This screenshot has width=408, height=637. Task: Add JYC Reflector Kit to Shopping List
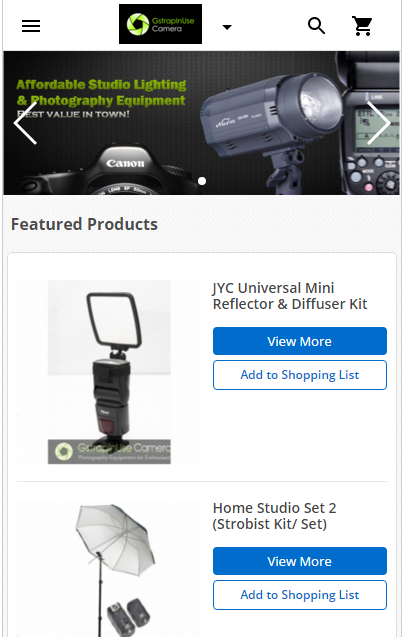(300, 375)
